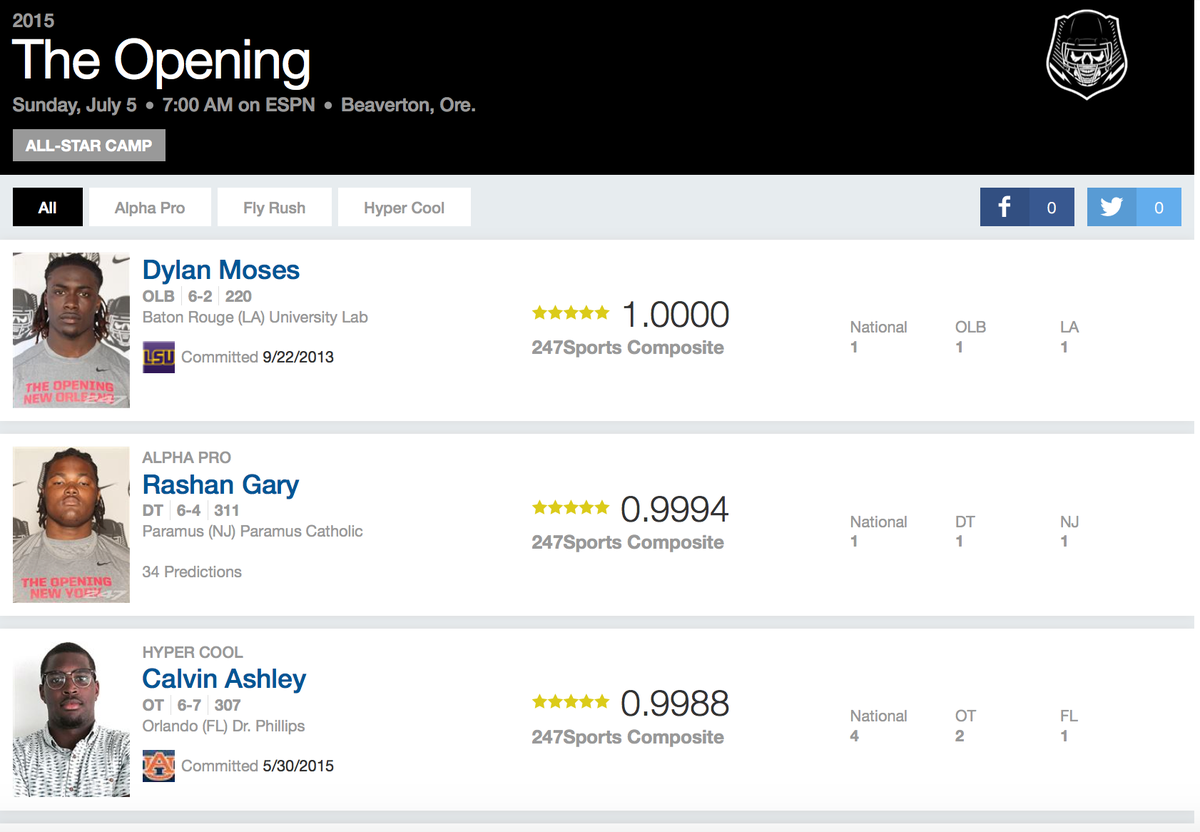1200x832 pixels.
Task: Click the LSU logo beside Dylan Moses' commitment
Action: coord(157,356)
